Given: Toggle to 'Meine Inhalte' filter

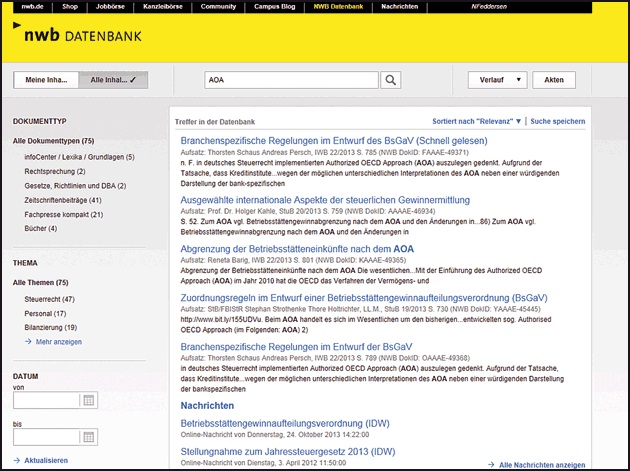Looking at the screenshot, I should [x=45, y=80].
